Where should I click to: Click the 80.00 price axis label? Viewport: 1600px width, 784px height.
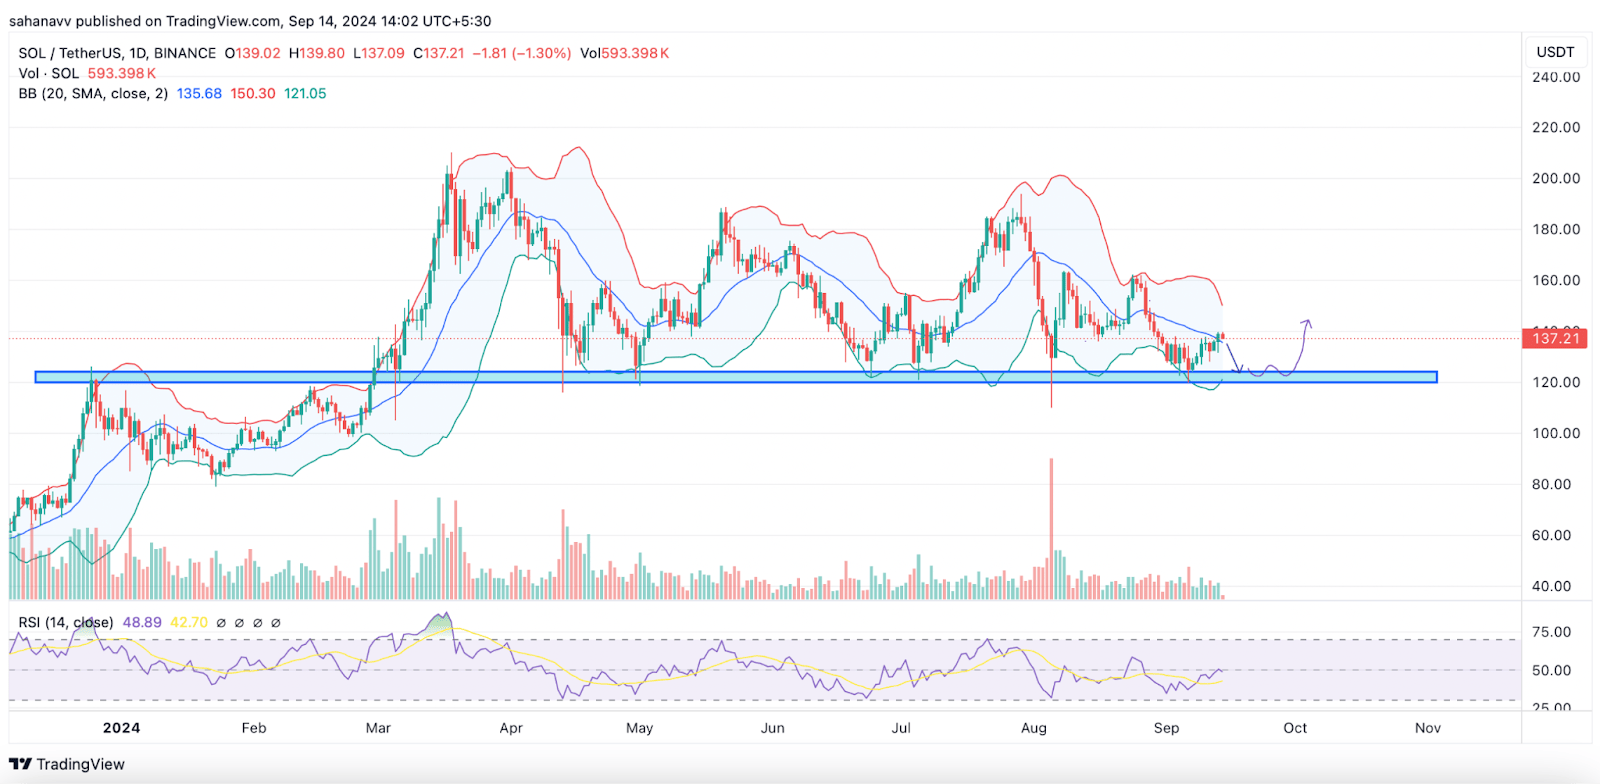tap(1552, 484)
